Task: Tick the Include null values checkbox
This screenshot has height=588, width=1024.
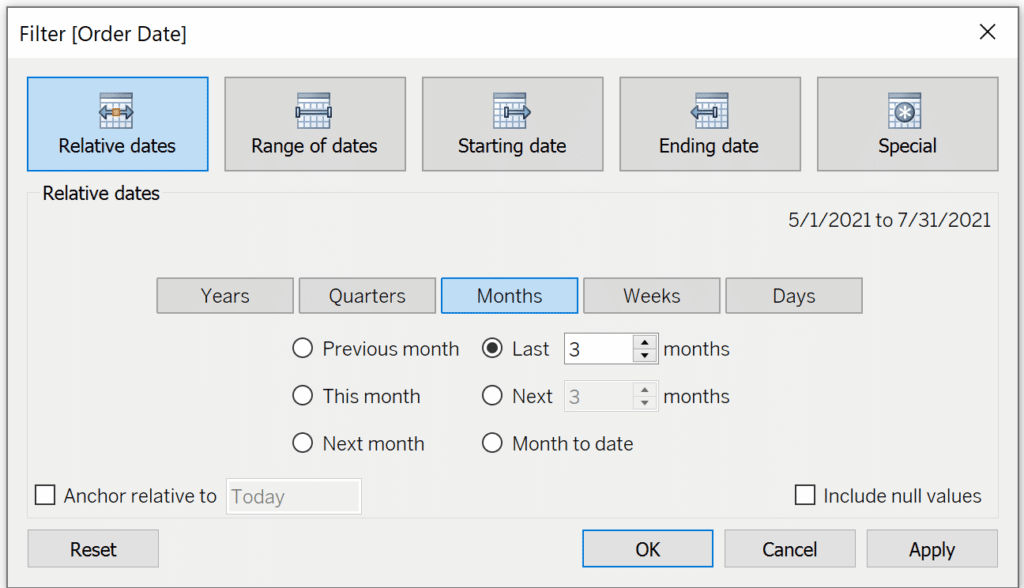Action: pos(805,495)
